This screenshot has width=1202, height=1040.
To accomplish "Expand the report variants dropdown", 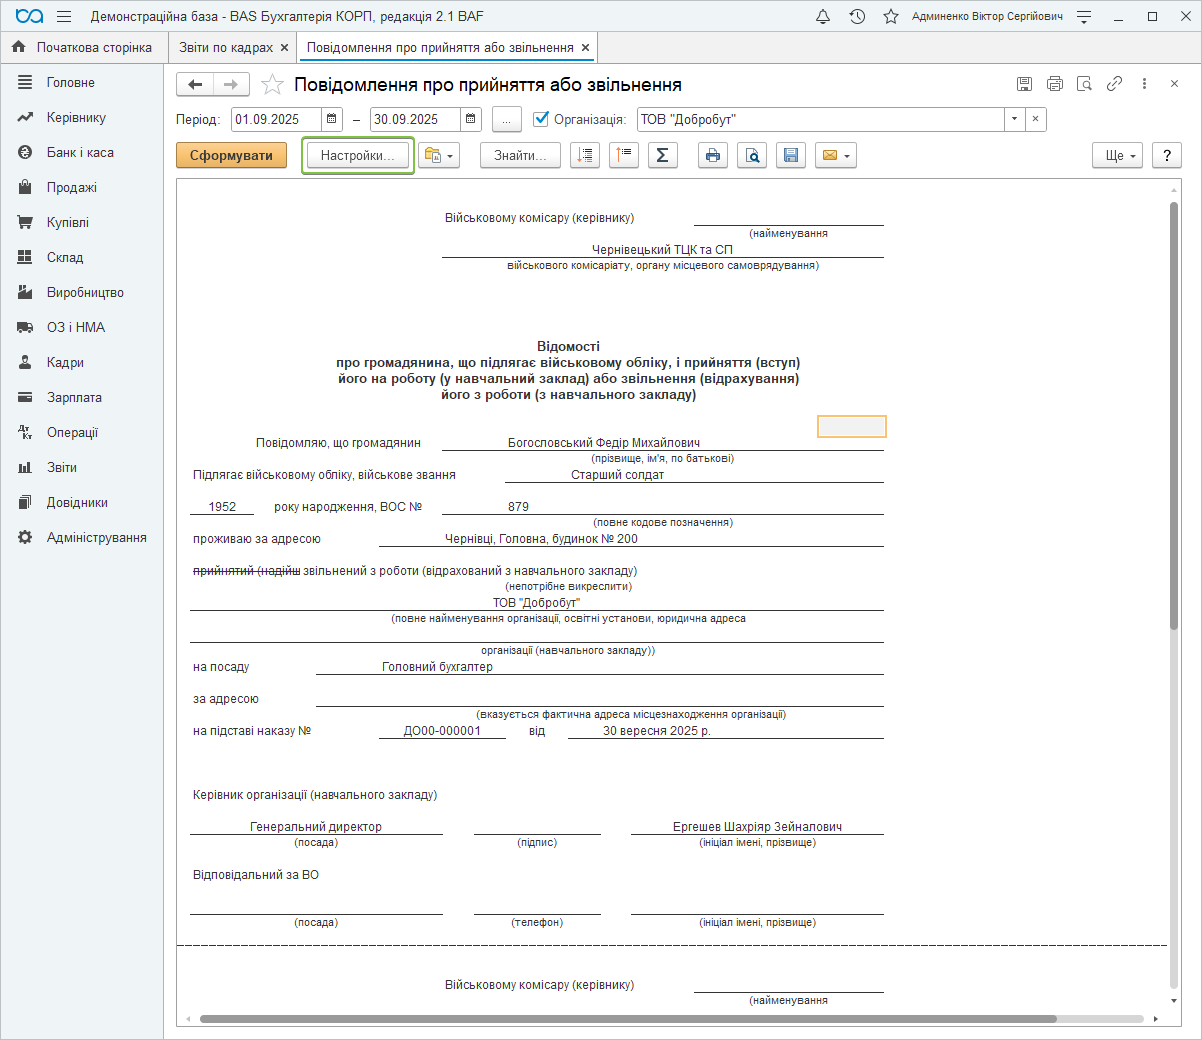I will (x=439, y=155).
